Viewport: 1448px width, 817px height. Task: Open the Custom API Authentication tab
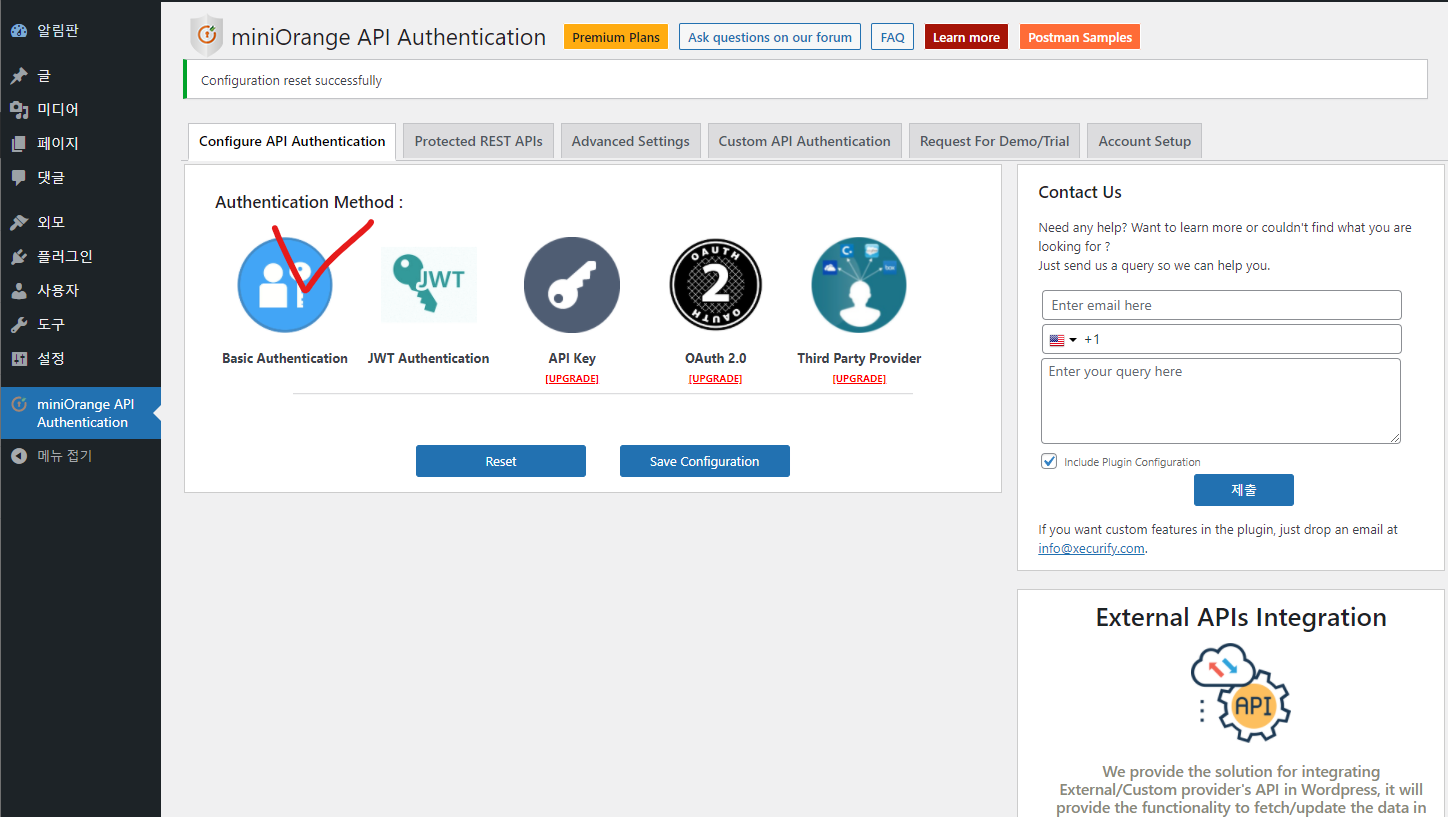tap(805, 141)
